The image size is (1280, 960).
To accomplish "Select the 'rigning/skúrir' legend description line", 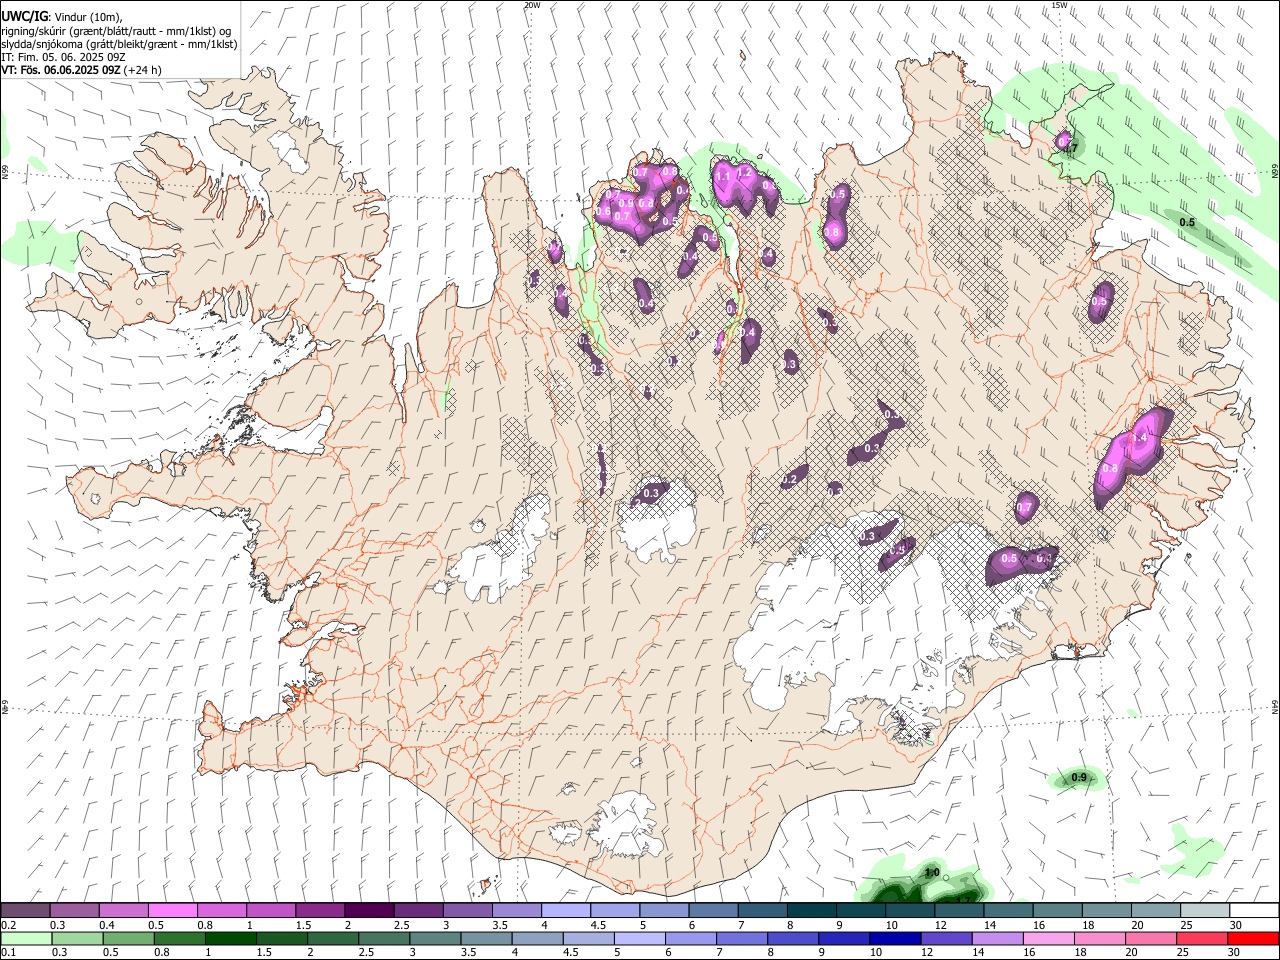I will coord(116,31).
